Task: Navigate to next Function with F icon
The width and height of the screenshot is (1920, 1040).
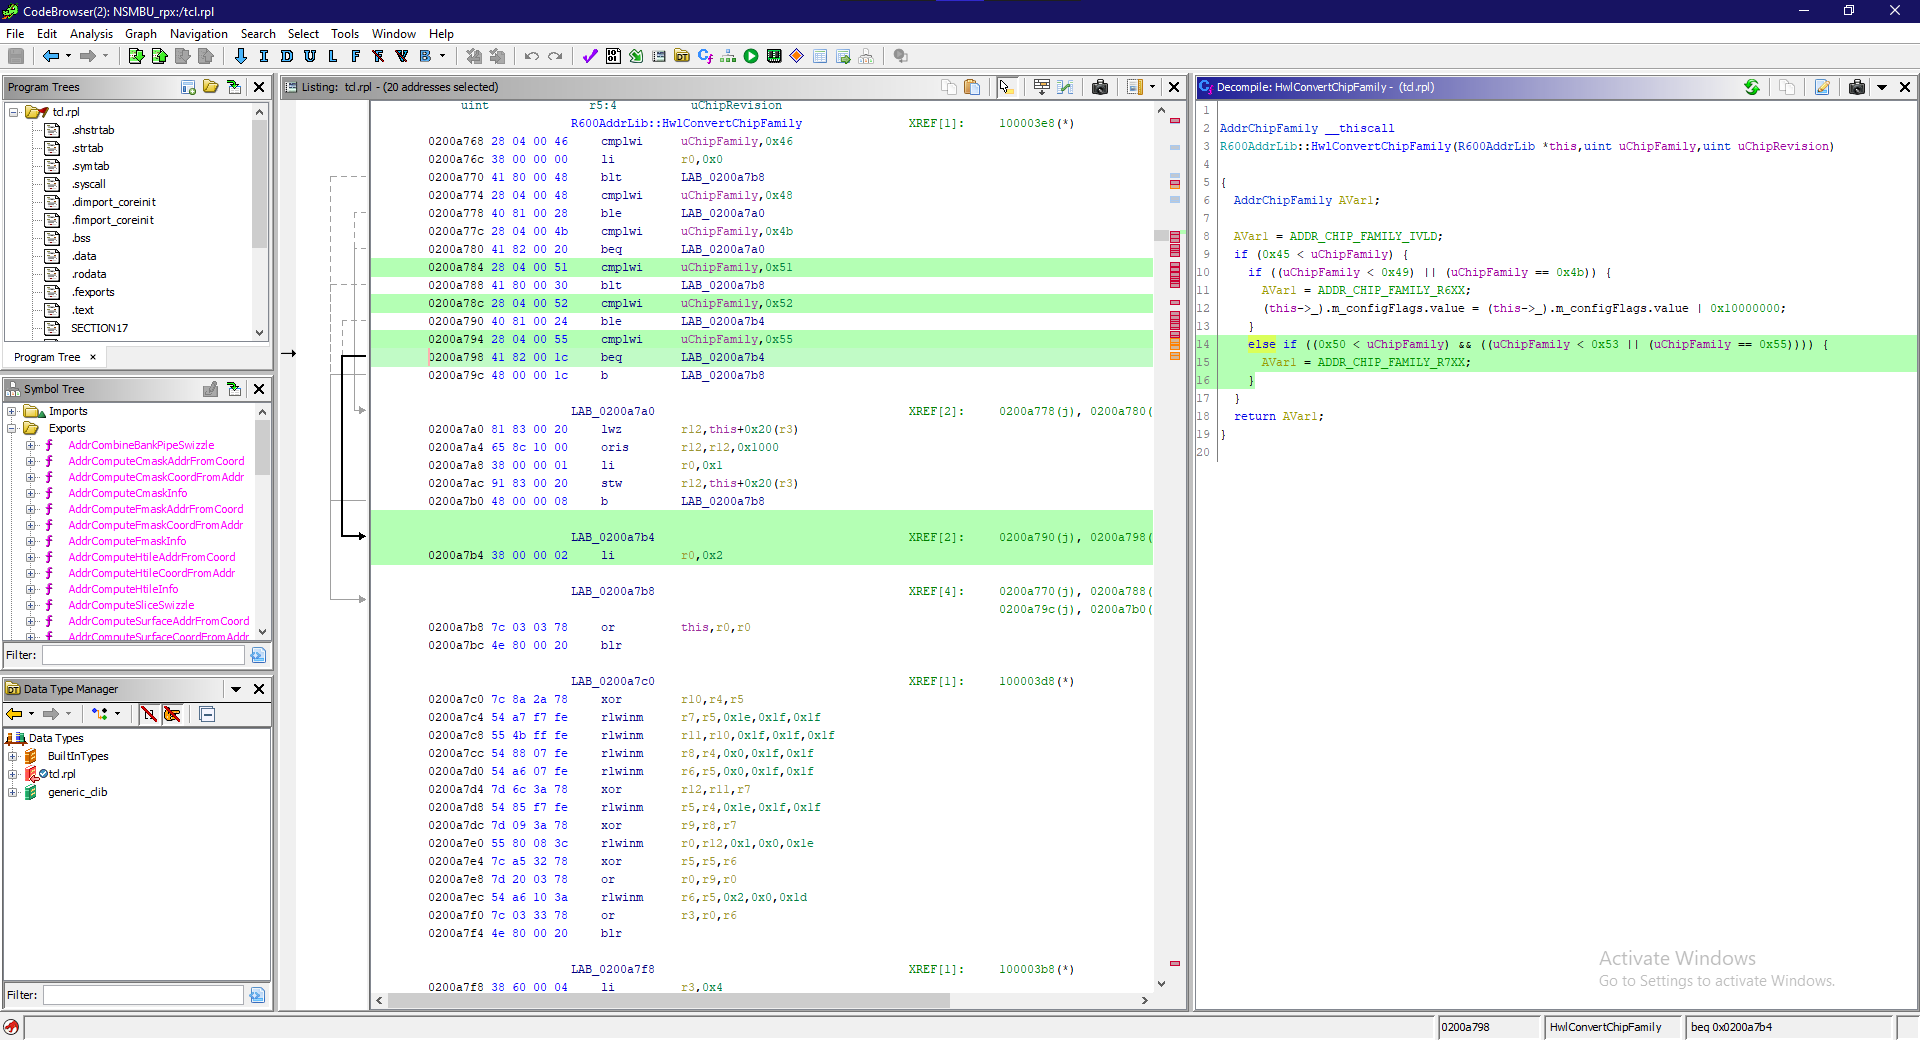Action: point(356,57)
